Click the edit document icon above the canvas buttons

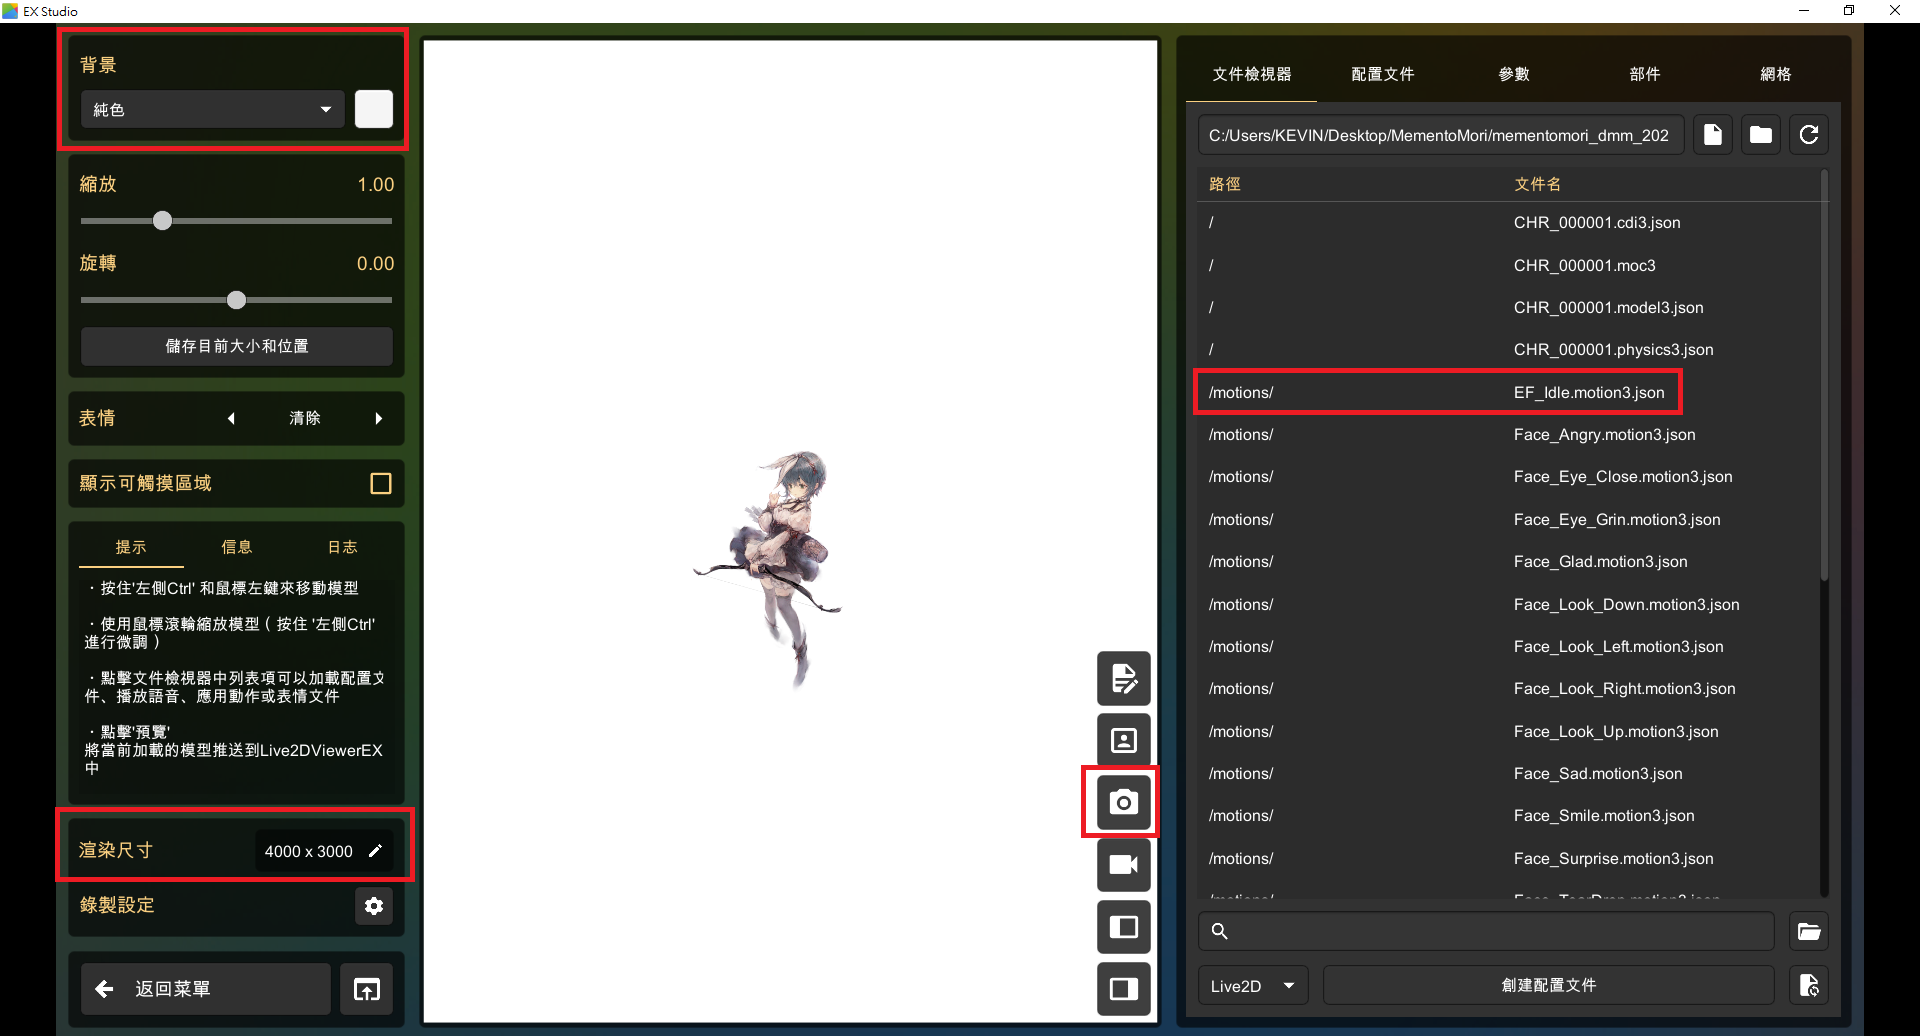[1123, 679]
